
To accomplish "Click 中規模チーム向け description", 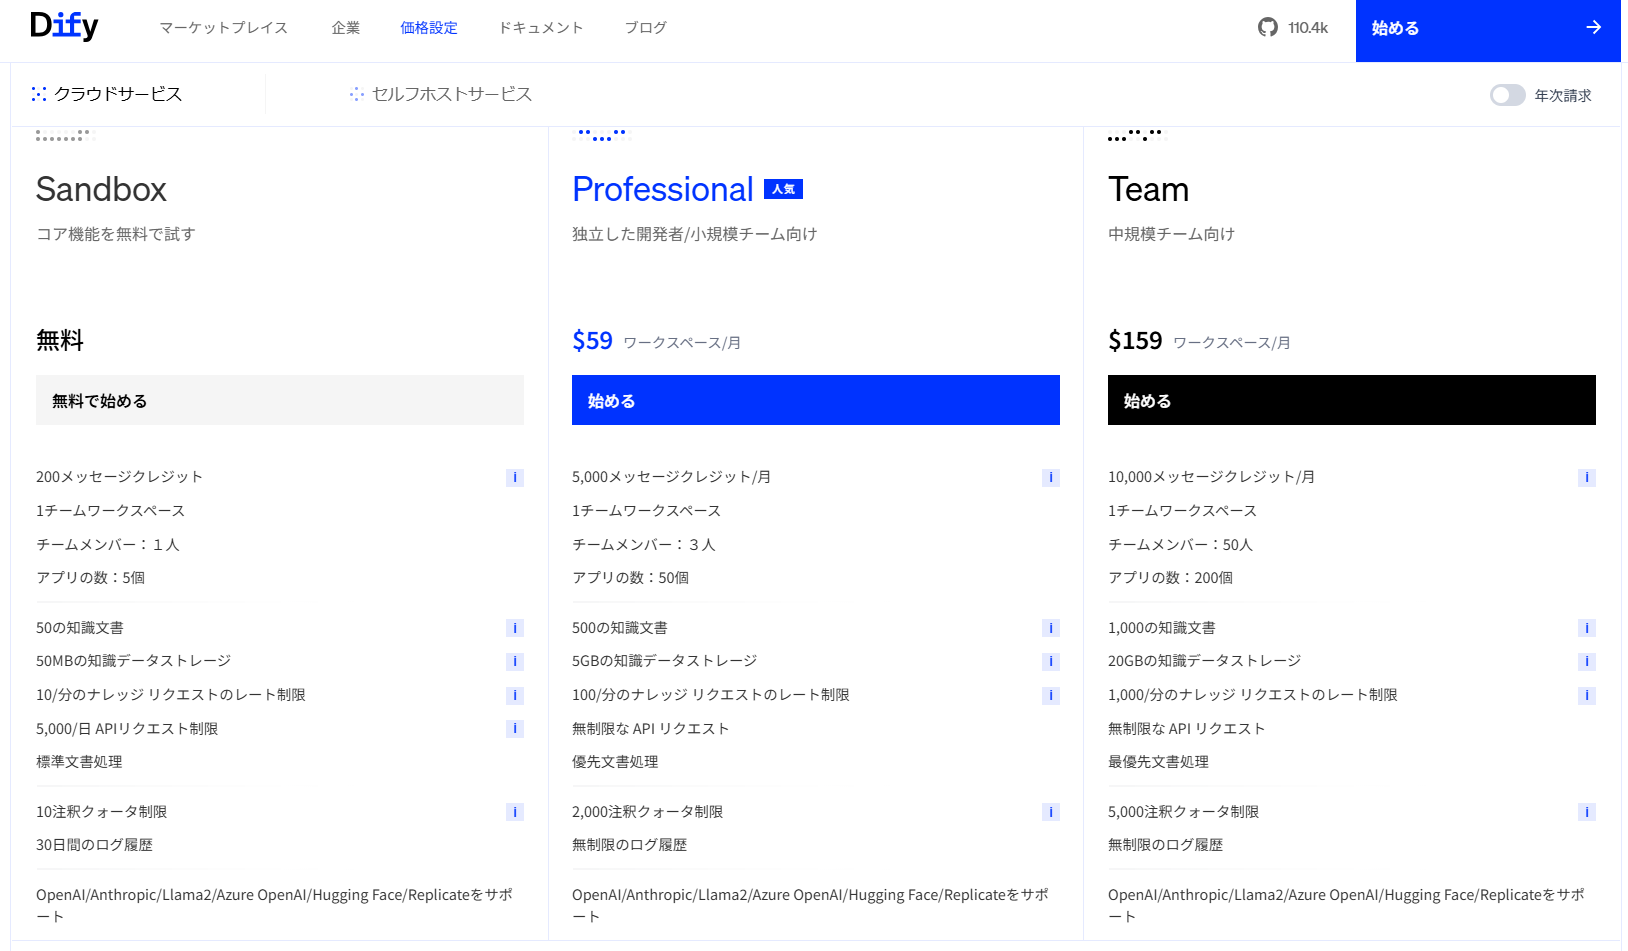I will [x=1172, y=234].
